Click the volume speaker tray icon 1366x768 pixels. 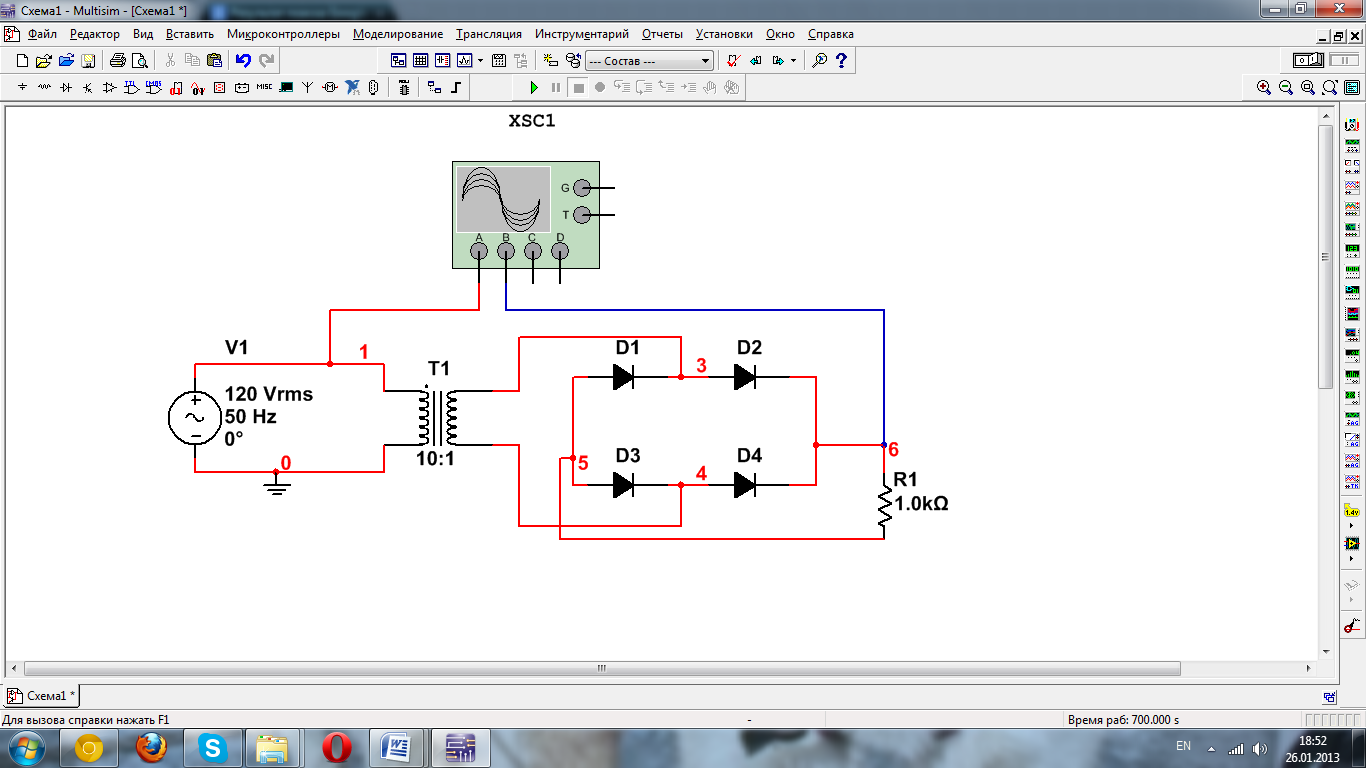pos(1259,748)
